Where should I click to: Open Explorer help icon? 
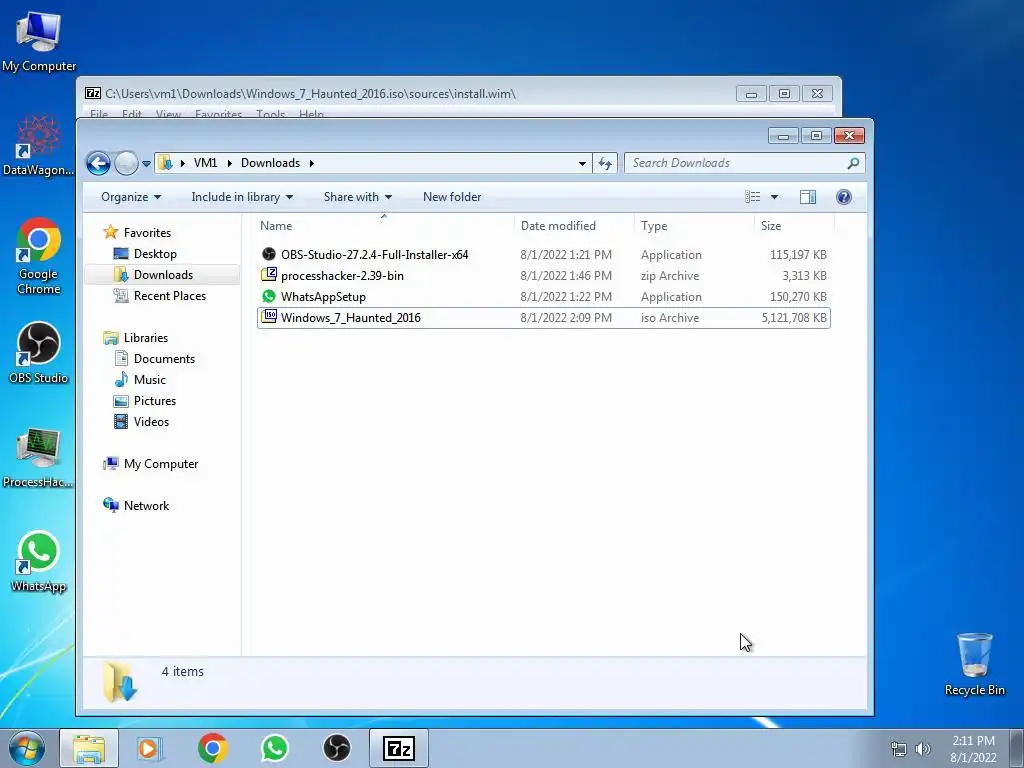tap(844, 197)
